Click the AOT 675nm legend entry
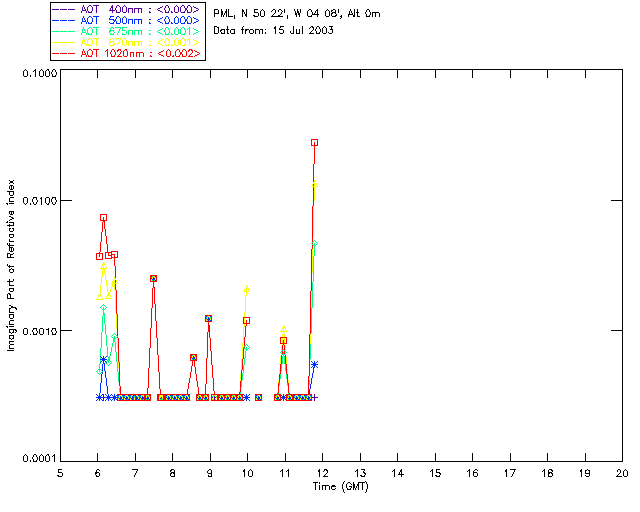This screenshot has height=512, width=640. click(127, 31)
